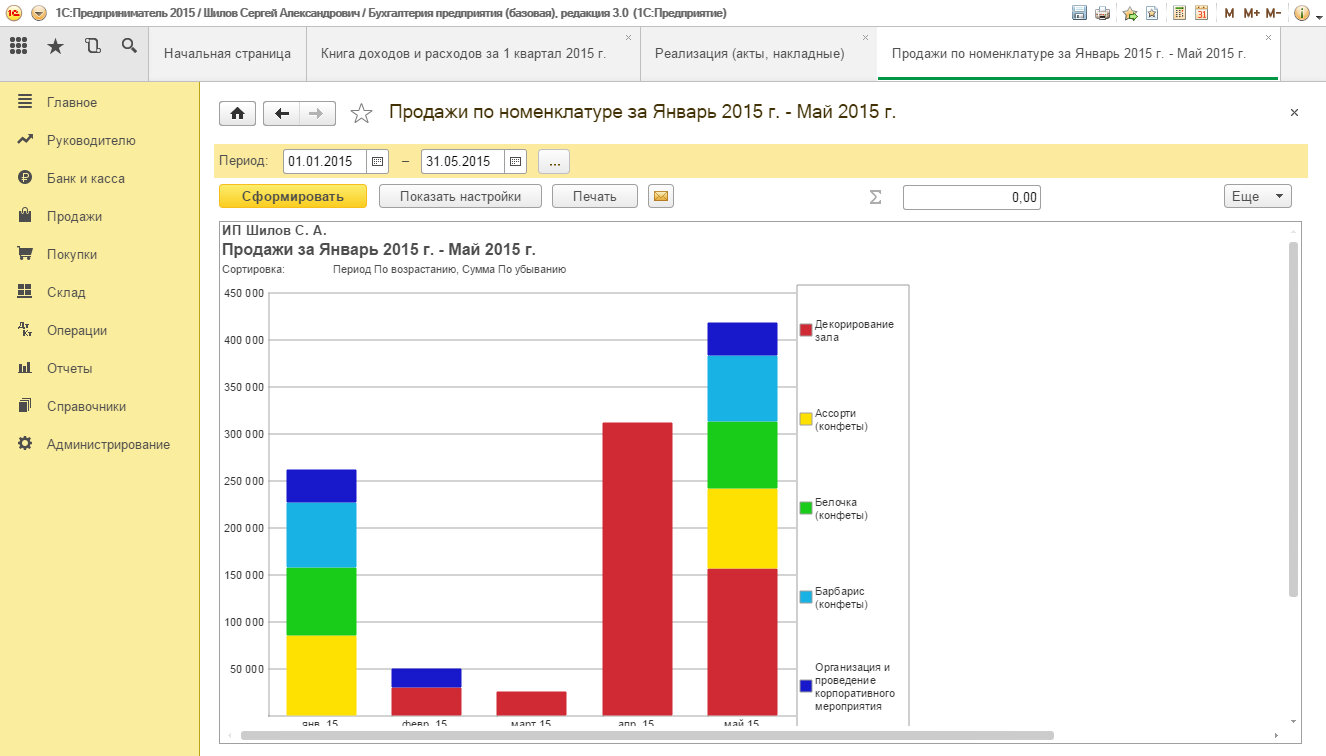Screen dimensions: 1326x756
Task: Open the calculator from top toolbar
Action: coord(1180,13)
